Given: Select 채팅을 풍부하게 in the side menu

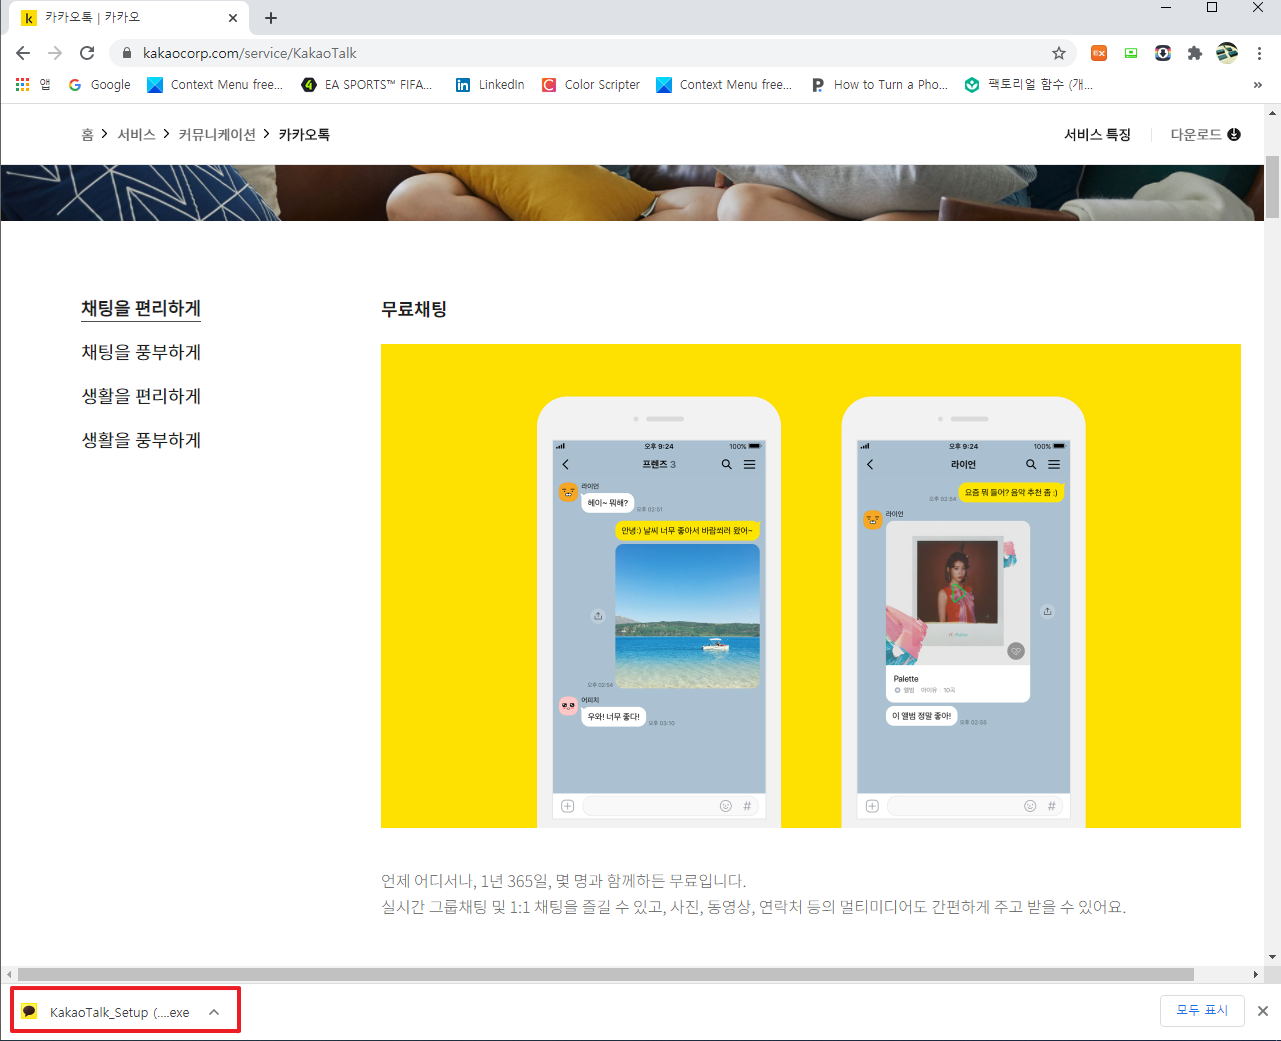Looking at the screenshot, I should coord(141,352).
